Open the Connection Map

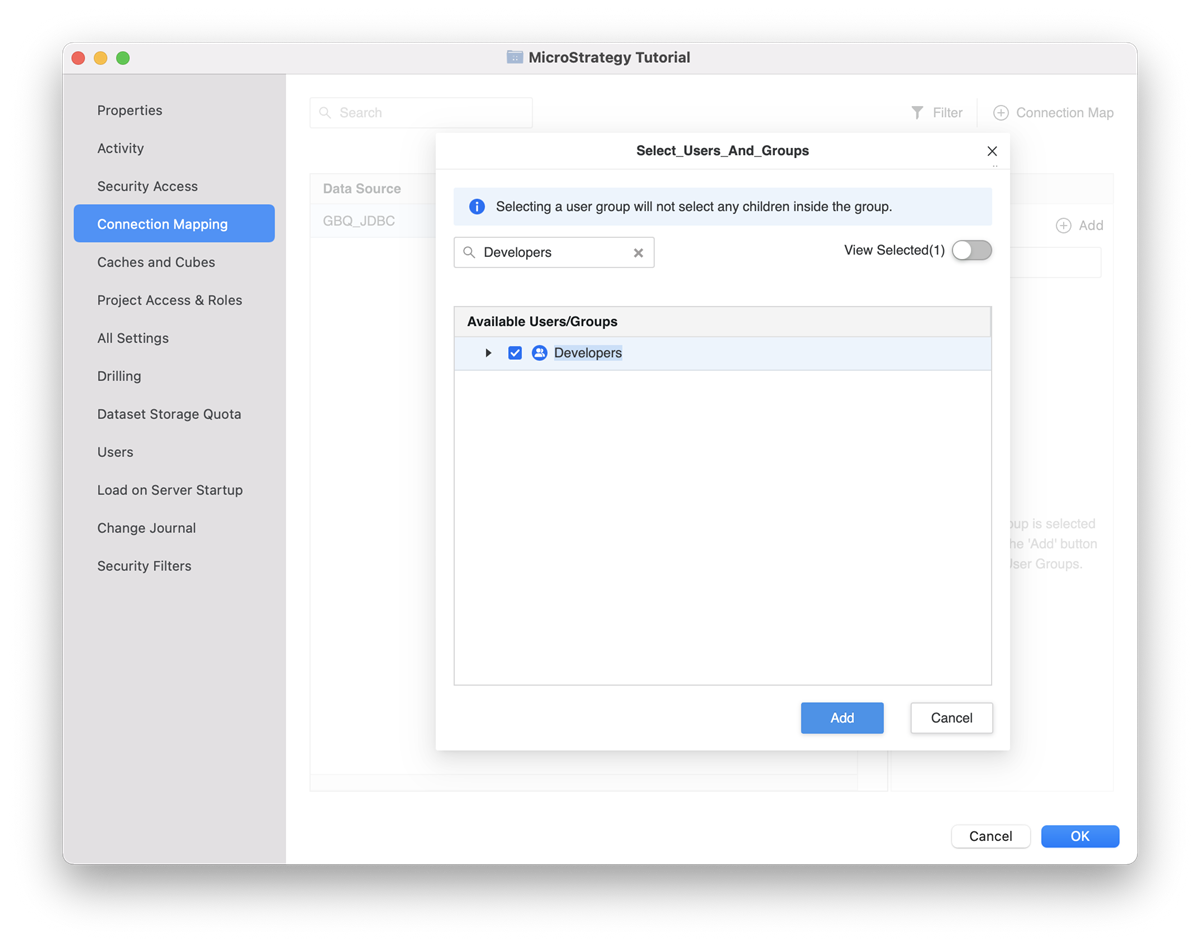[x=1053, y=113]
